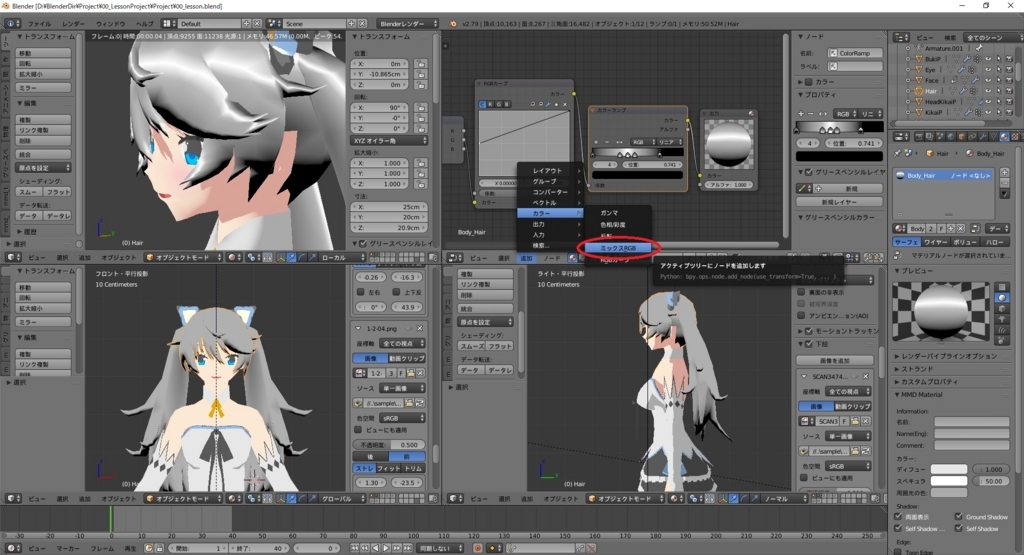Collapse the プロパティ section in node panel
The width and height of the screenshot is (1024, 555).
coord(801,95)
